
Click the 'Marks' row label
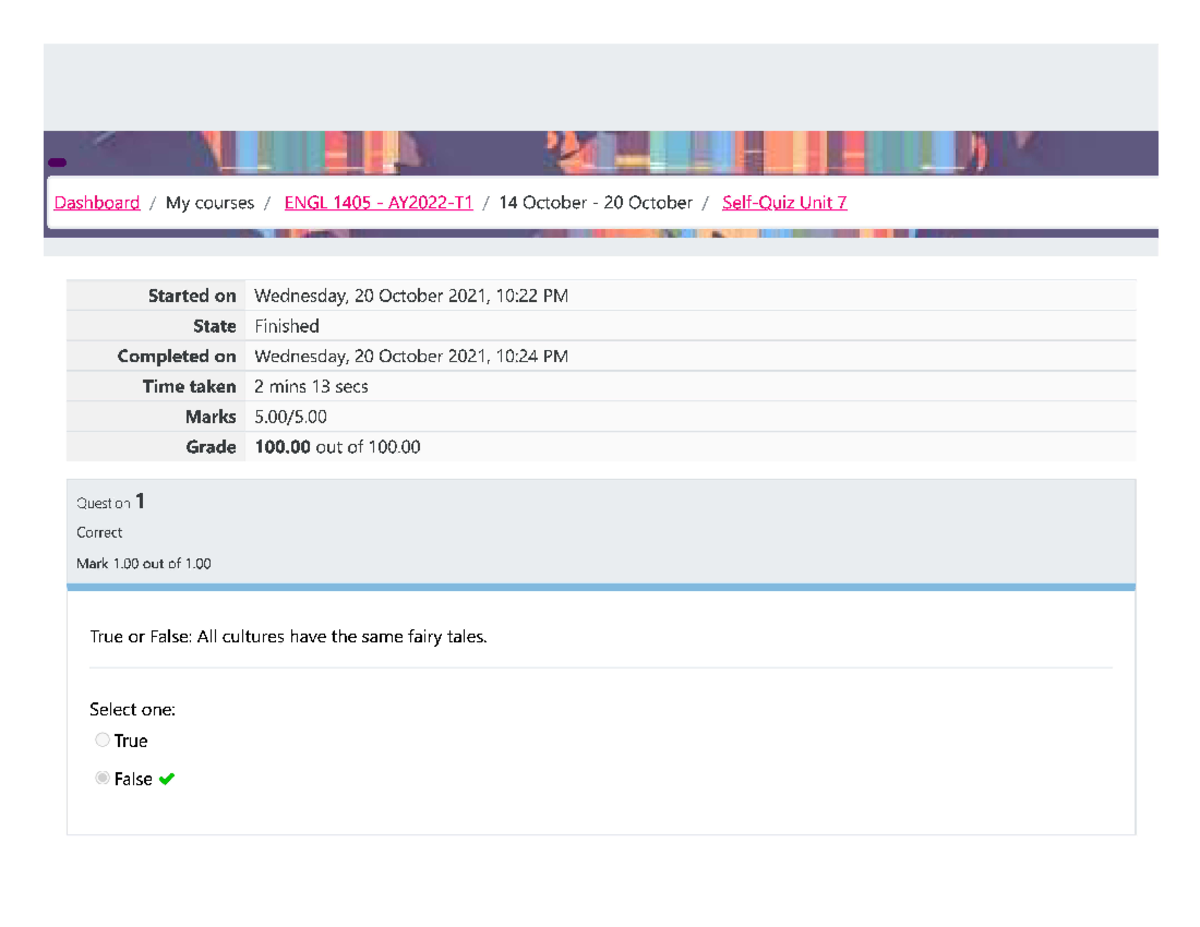(x=211, y=417)
